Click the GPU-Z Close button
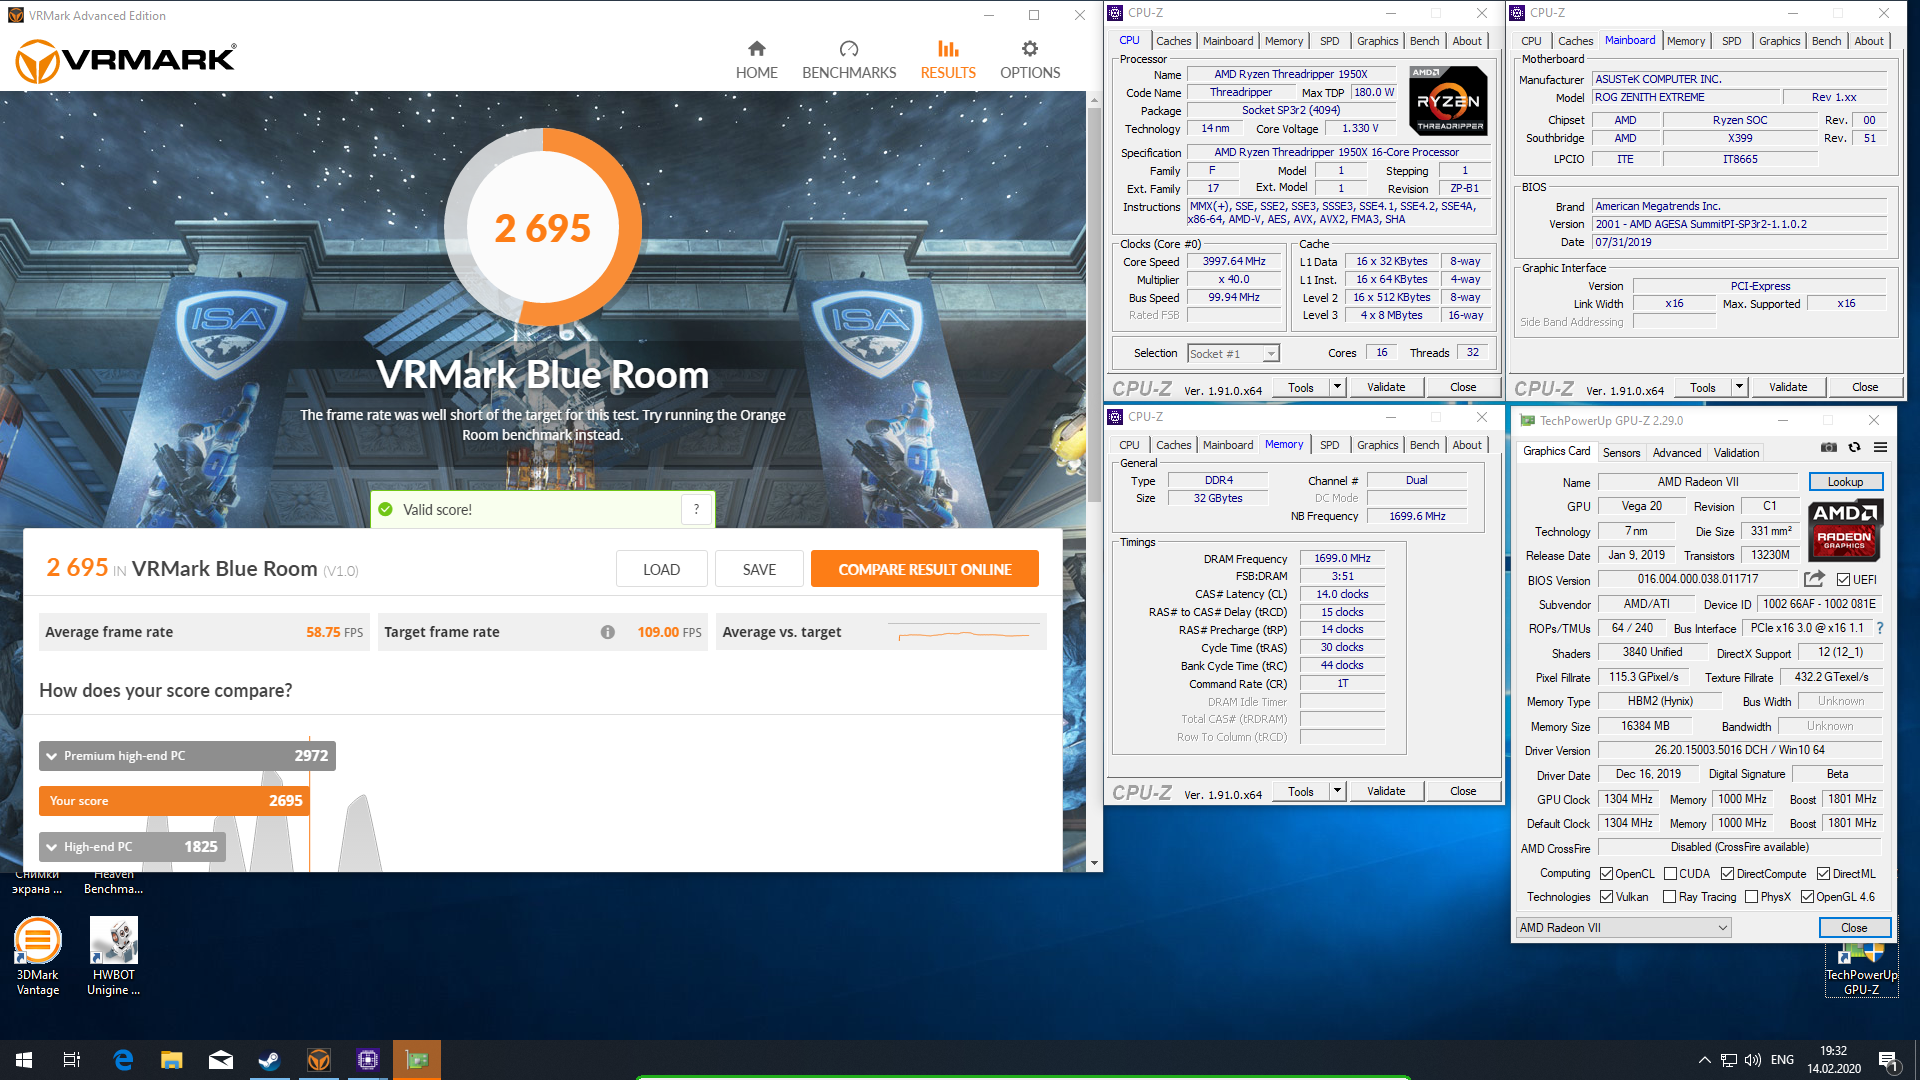1920x1080 pixels. (x=1854, y=928)
